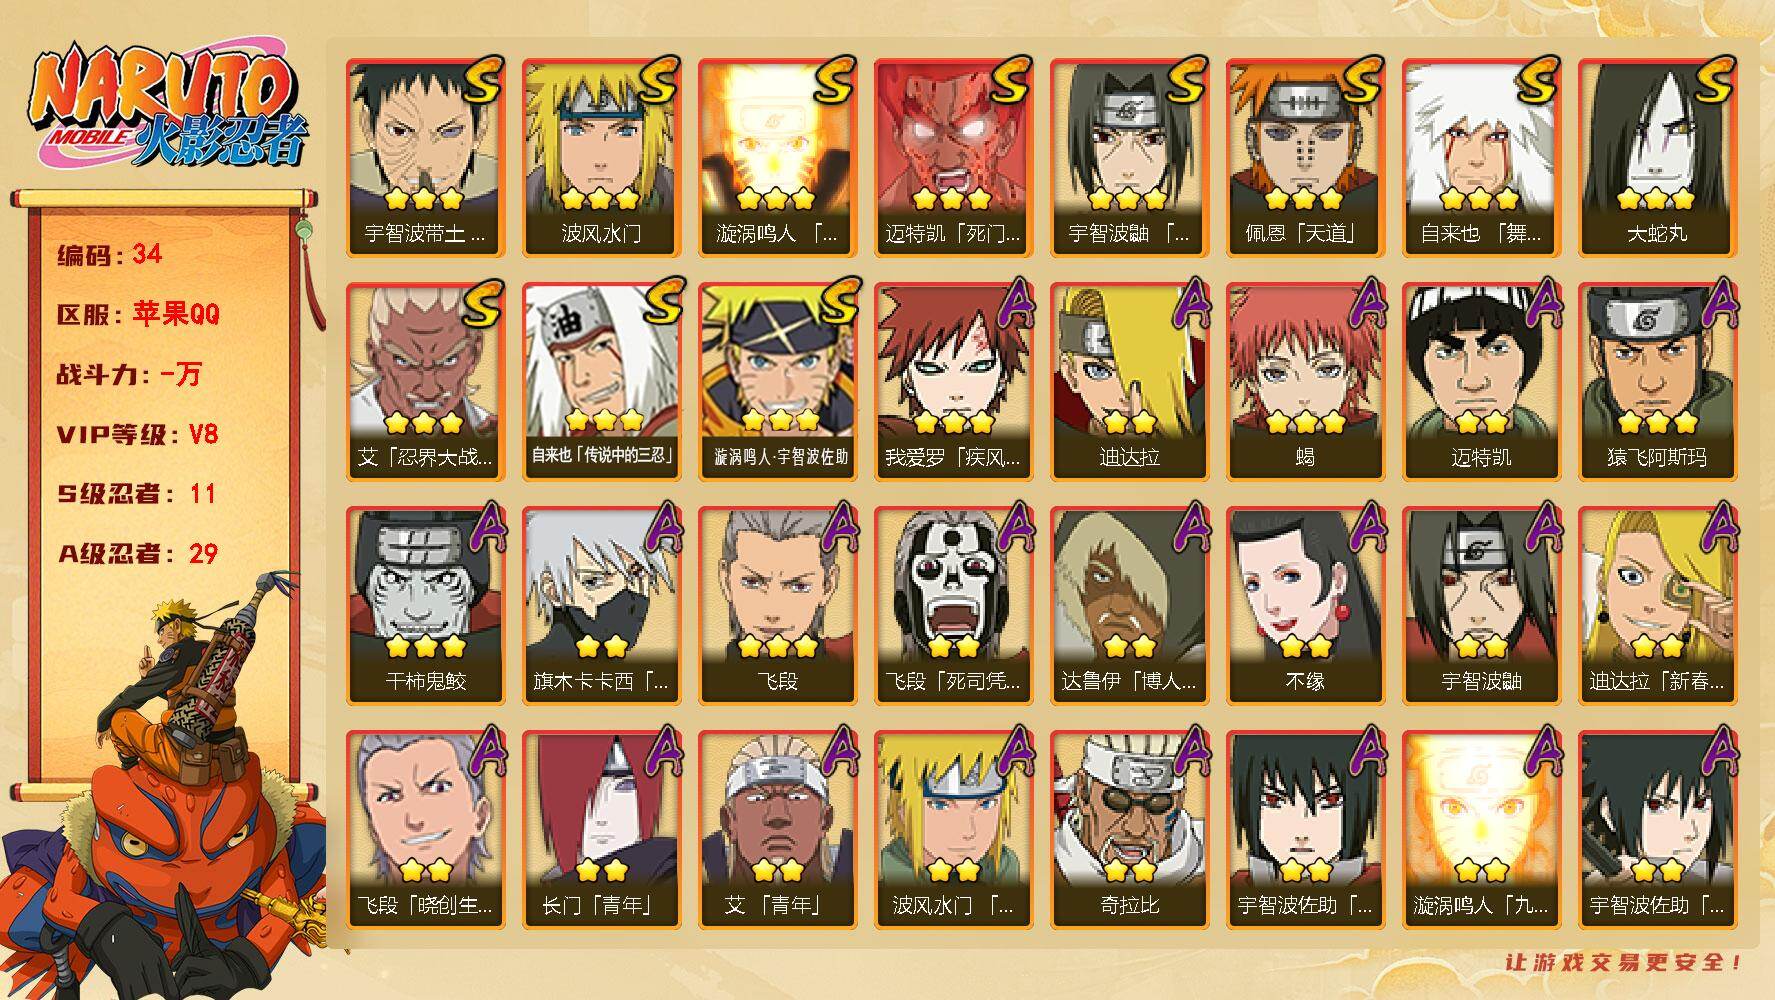This screenshot has width=1775, height=1000.
Task: Click the 佩恩「天道」character portrait
Action: pyautogui.click(x=1305, y=158)
